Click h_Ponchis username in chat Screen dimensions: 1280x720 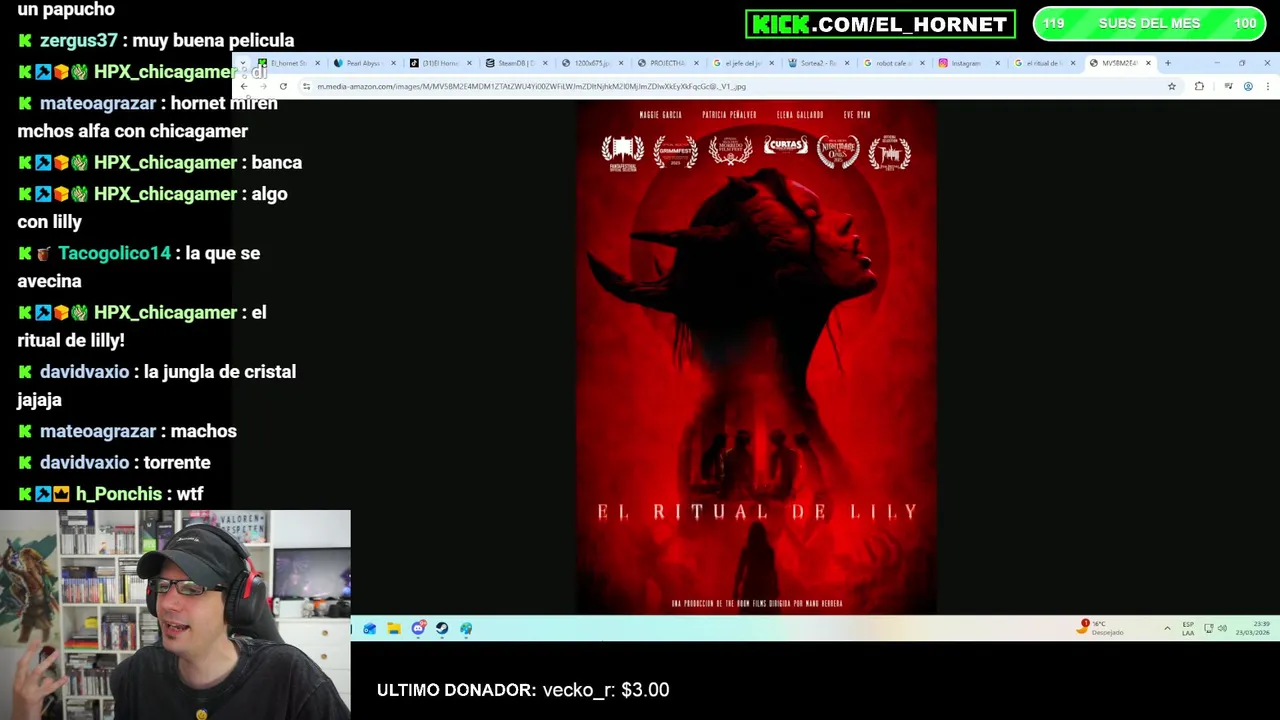click(118, 494)
